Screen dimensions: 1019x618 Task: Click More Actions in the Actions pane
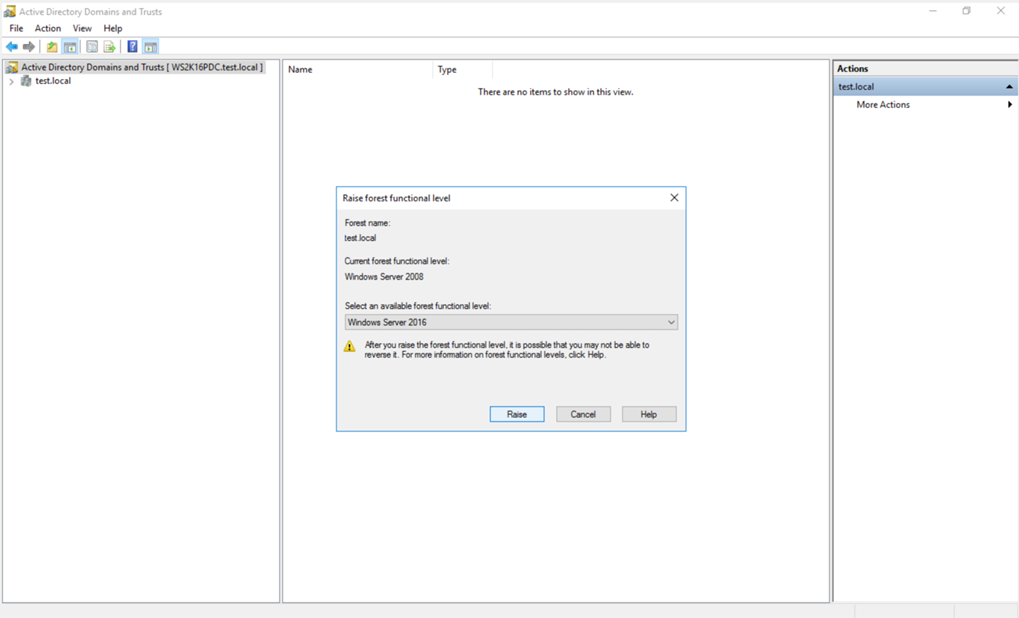coord(883,105)
